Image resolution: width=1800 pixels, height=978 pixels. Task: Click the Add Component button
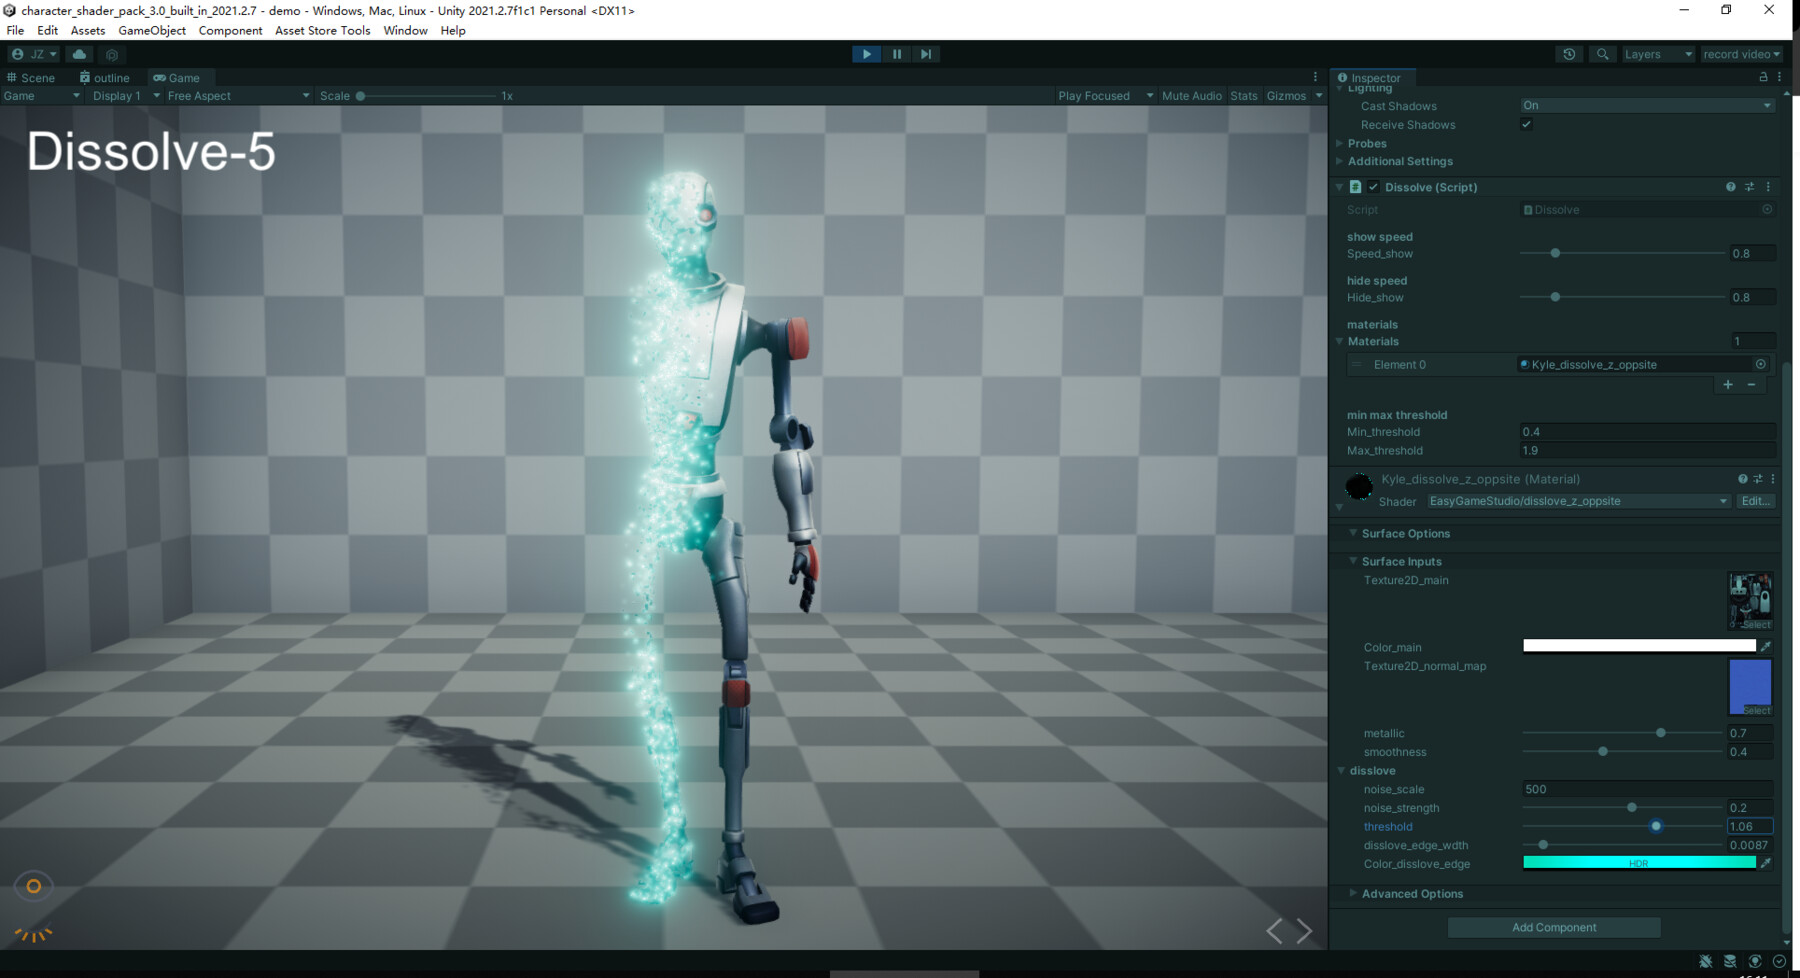(1553, 927)
